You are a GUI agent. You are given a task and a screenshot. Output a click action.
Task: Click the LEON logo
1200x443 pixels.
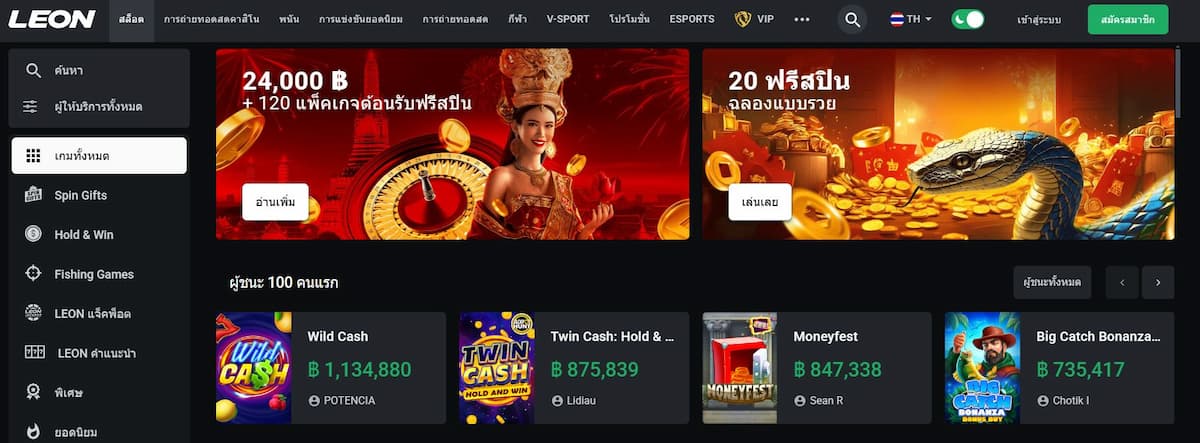[52, 19]
